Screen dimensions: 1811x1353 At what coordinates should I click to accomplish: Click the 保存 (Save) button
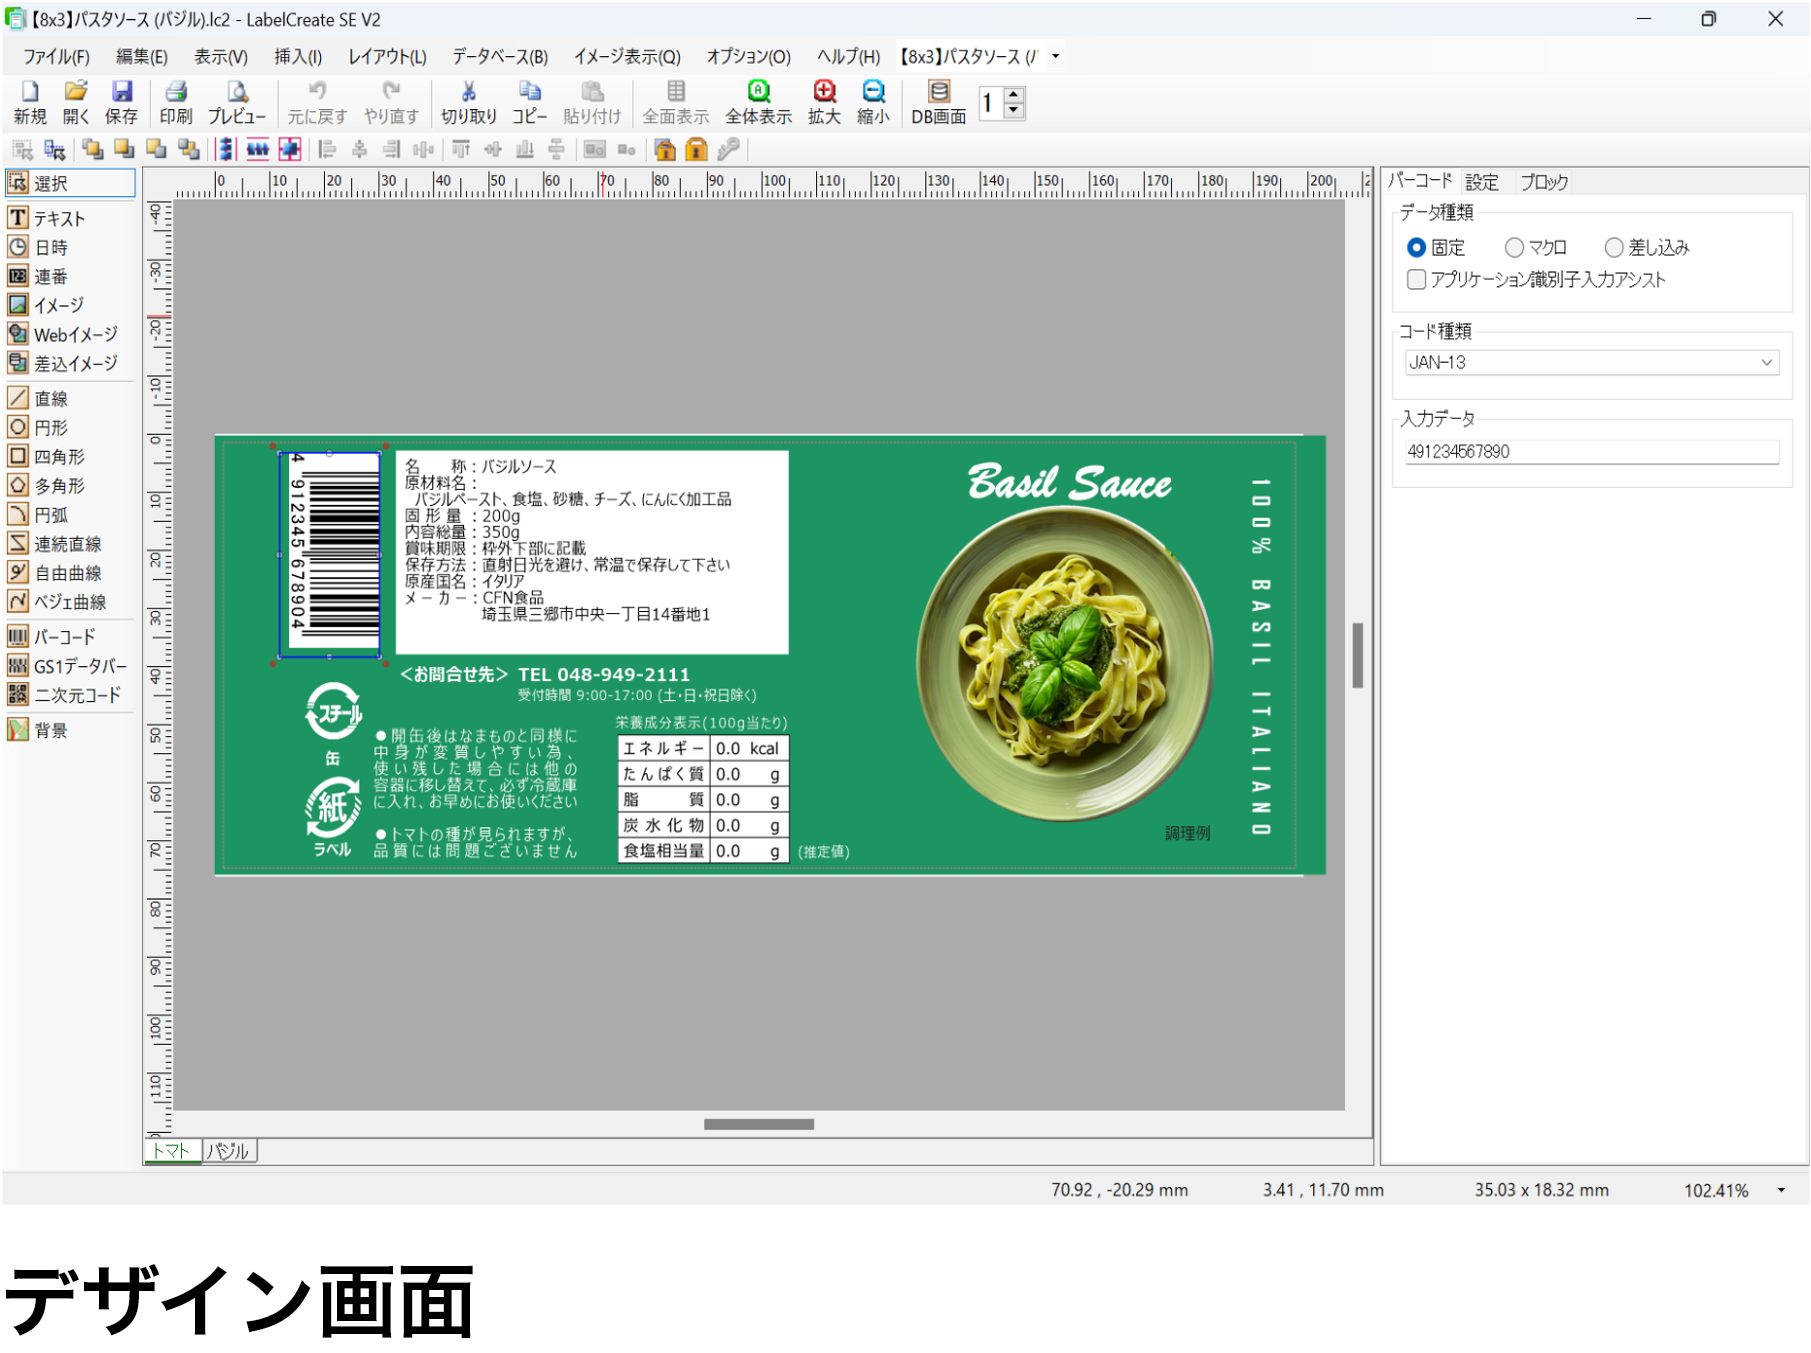coord(122,103)
